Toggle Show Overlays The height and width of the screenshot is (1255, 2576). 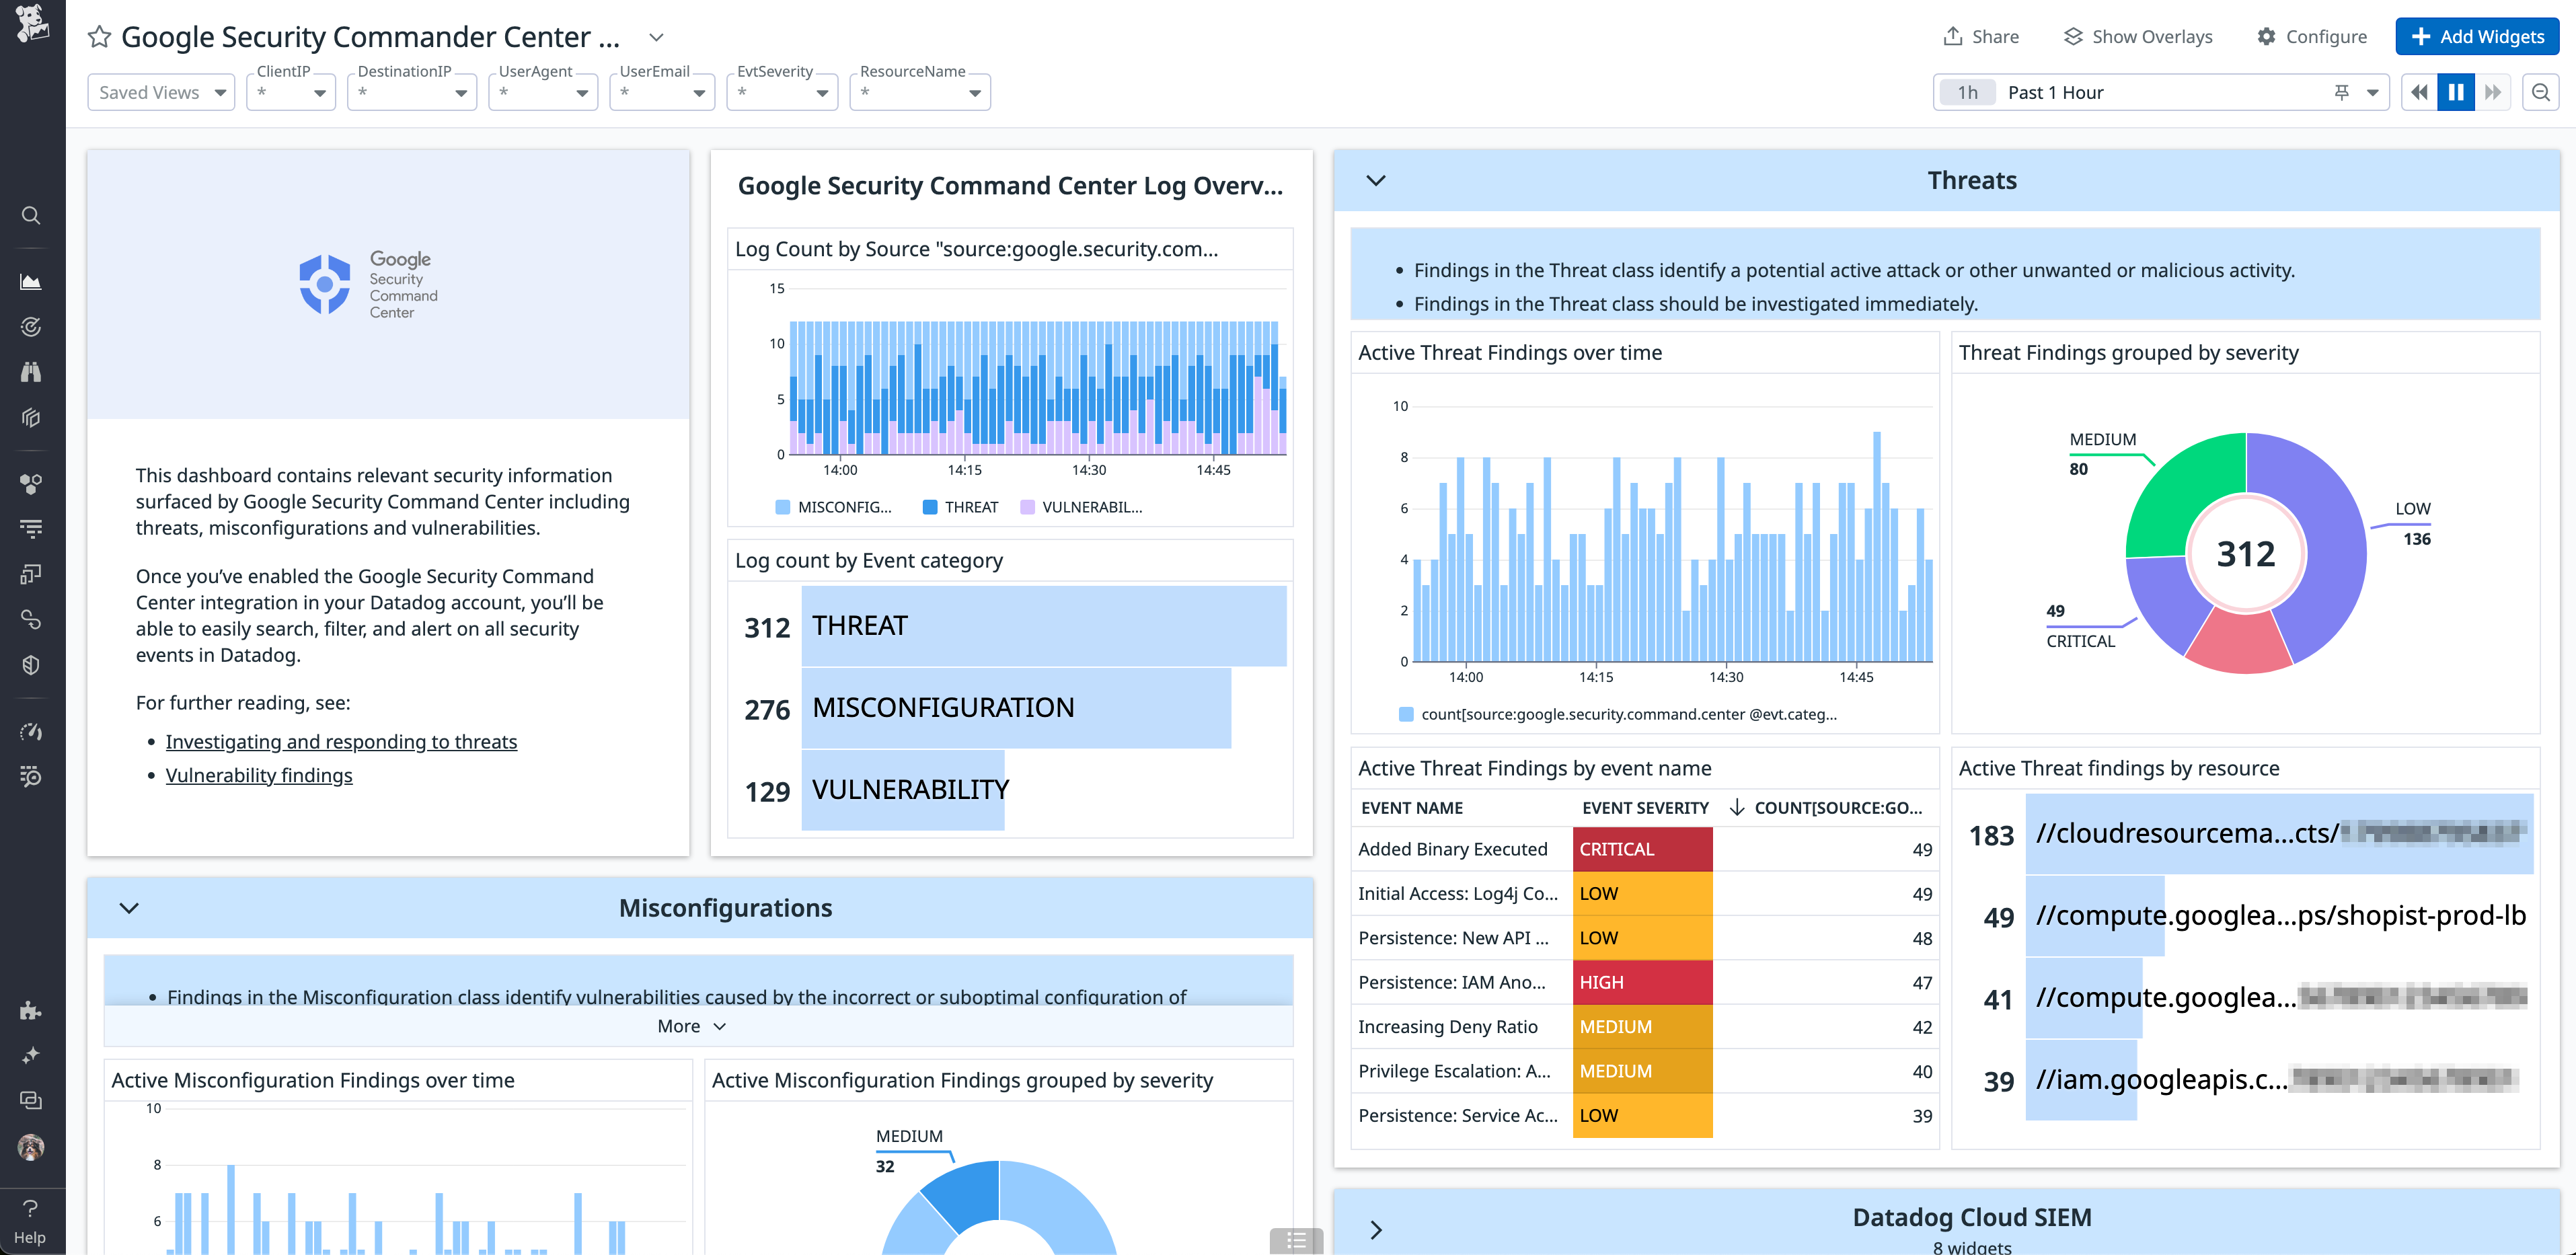2137,36
